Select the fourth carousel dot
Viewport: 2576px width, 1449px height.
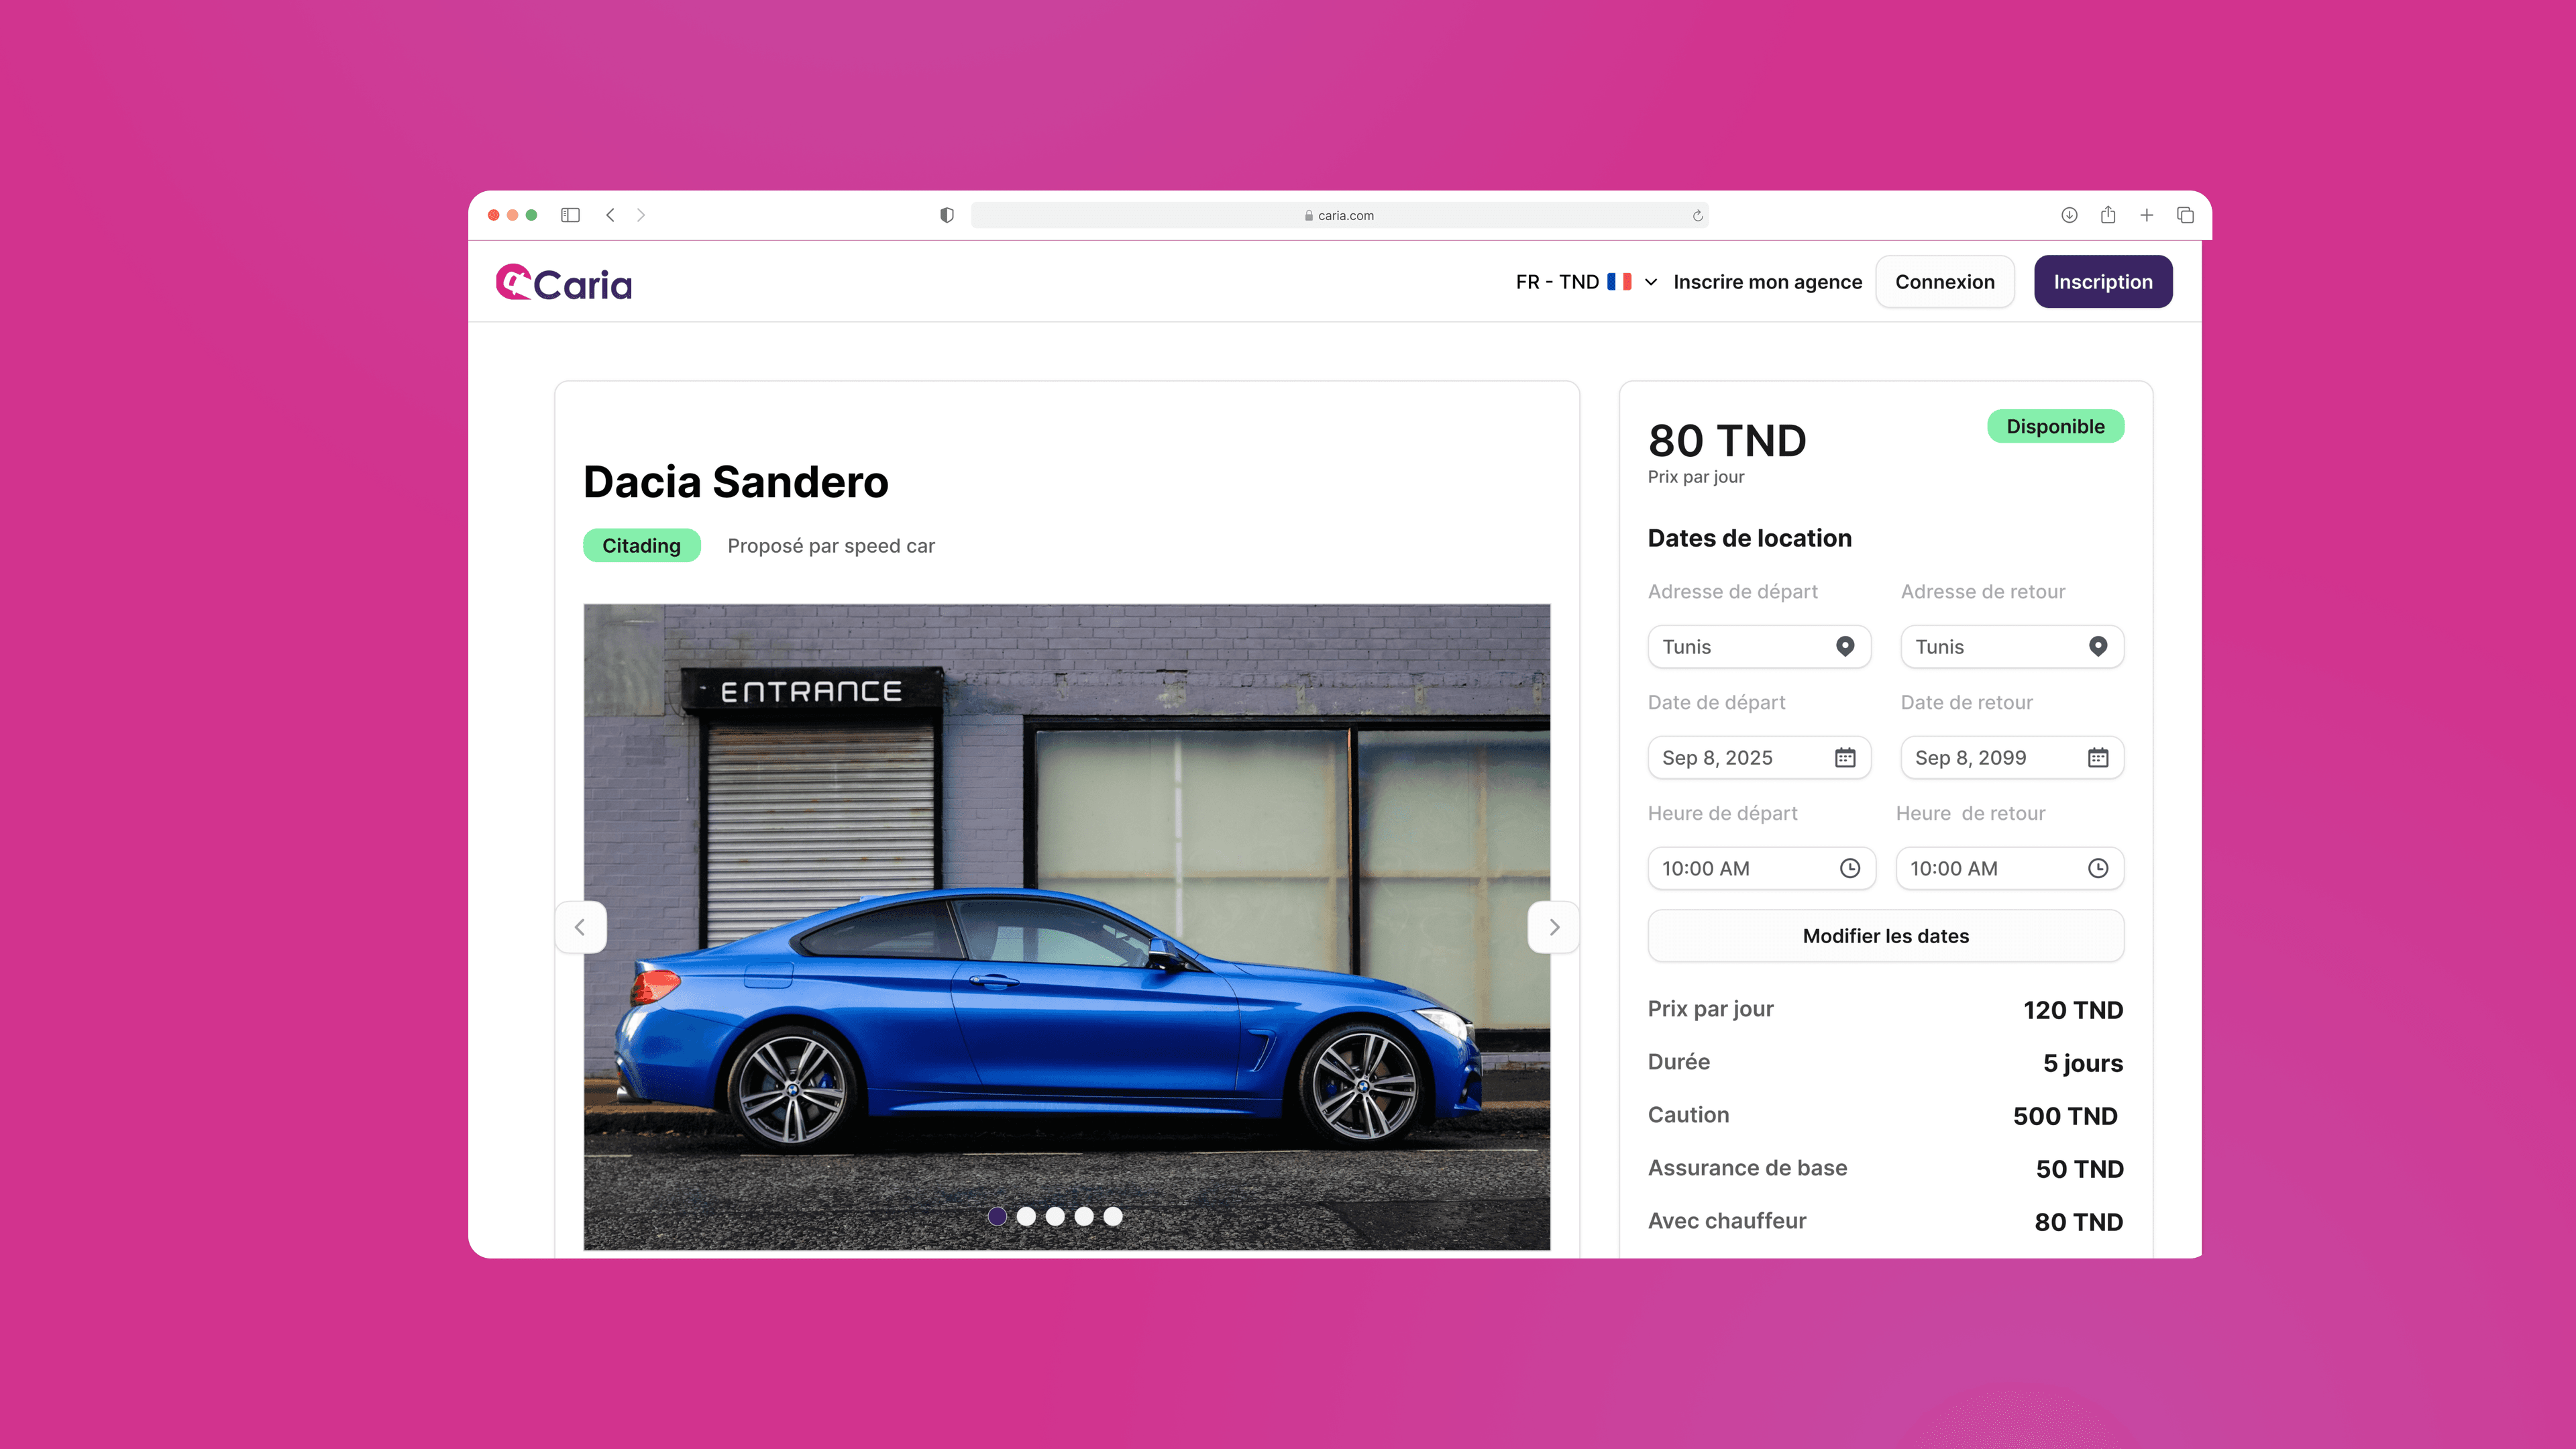coord(1084,1216)
